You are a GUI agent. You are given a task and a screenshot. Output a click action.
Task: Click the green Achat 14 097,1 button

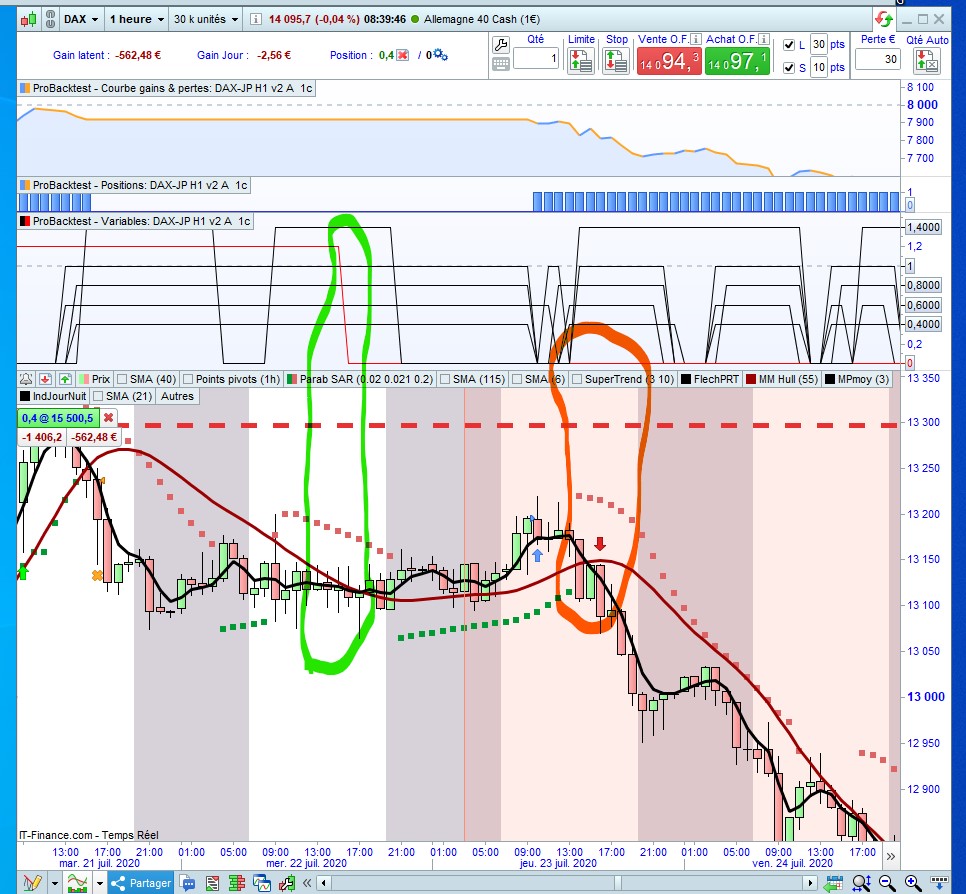737,62
